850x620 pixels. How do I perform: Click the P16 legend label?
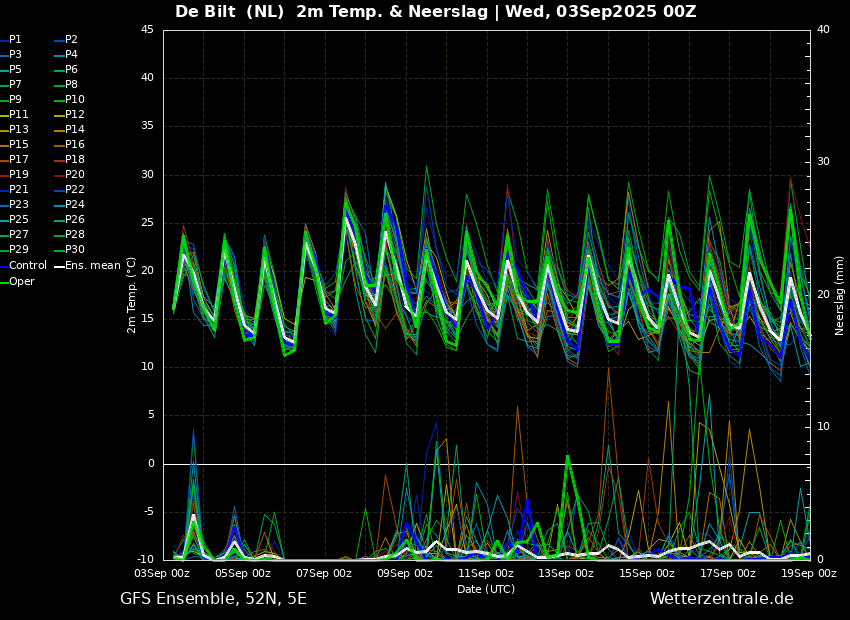(x=75, y=145)
